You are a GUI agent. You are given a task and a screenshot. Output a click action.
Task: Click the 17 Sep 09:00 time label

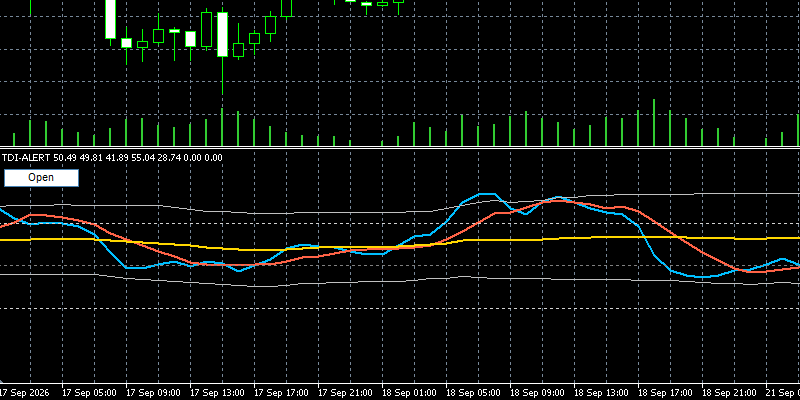(x=153, y=393)
